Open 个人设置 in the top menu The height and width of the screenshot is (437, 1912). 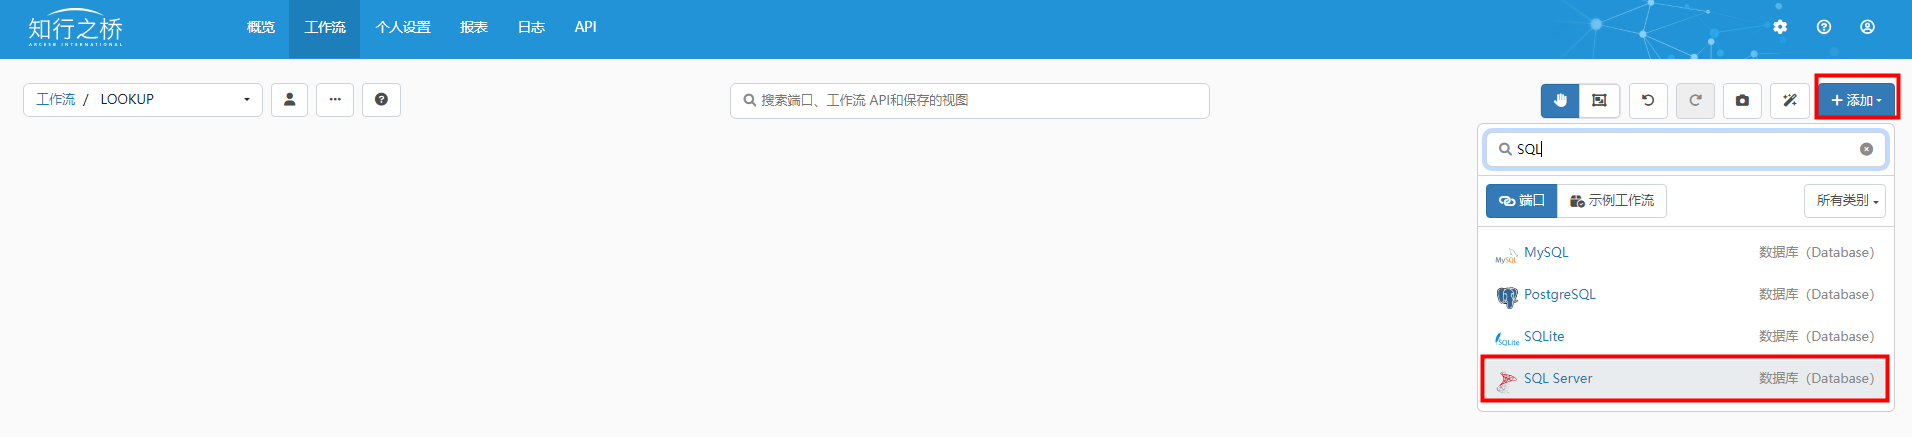403,28
